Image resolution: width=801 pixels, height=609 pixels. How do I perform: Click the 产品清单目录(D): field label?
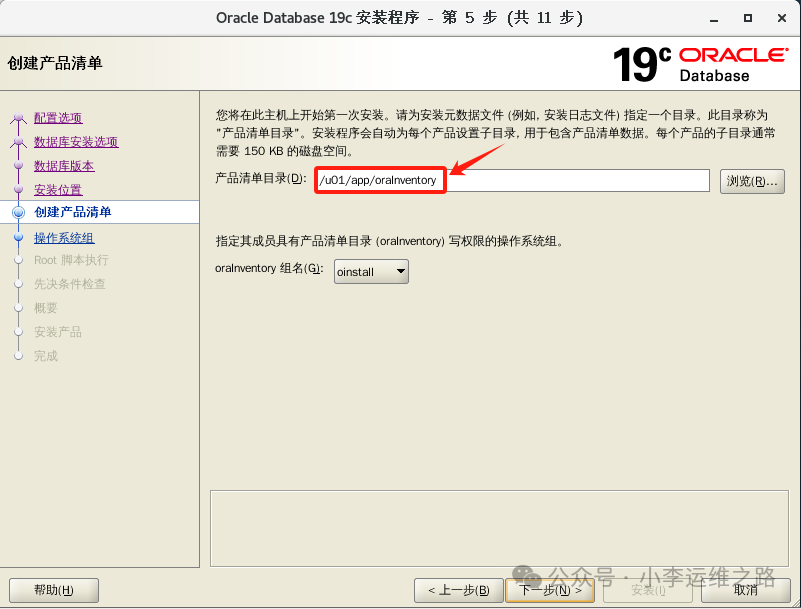(261, 178)
